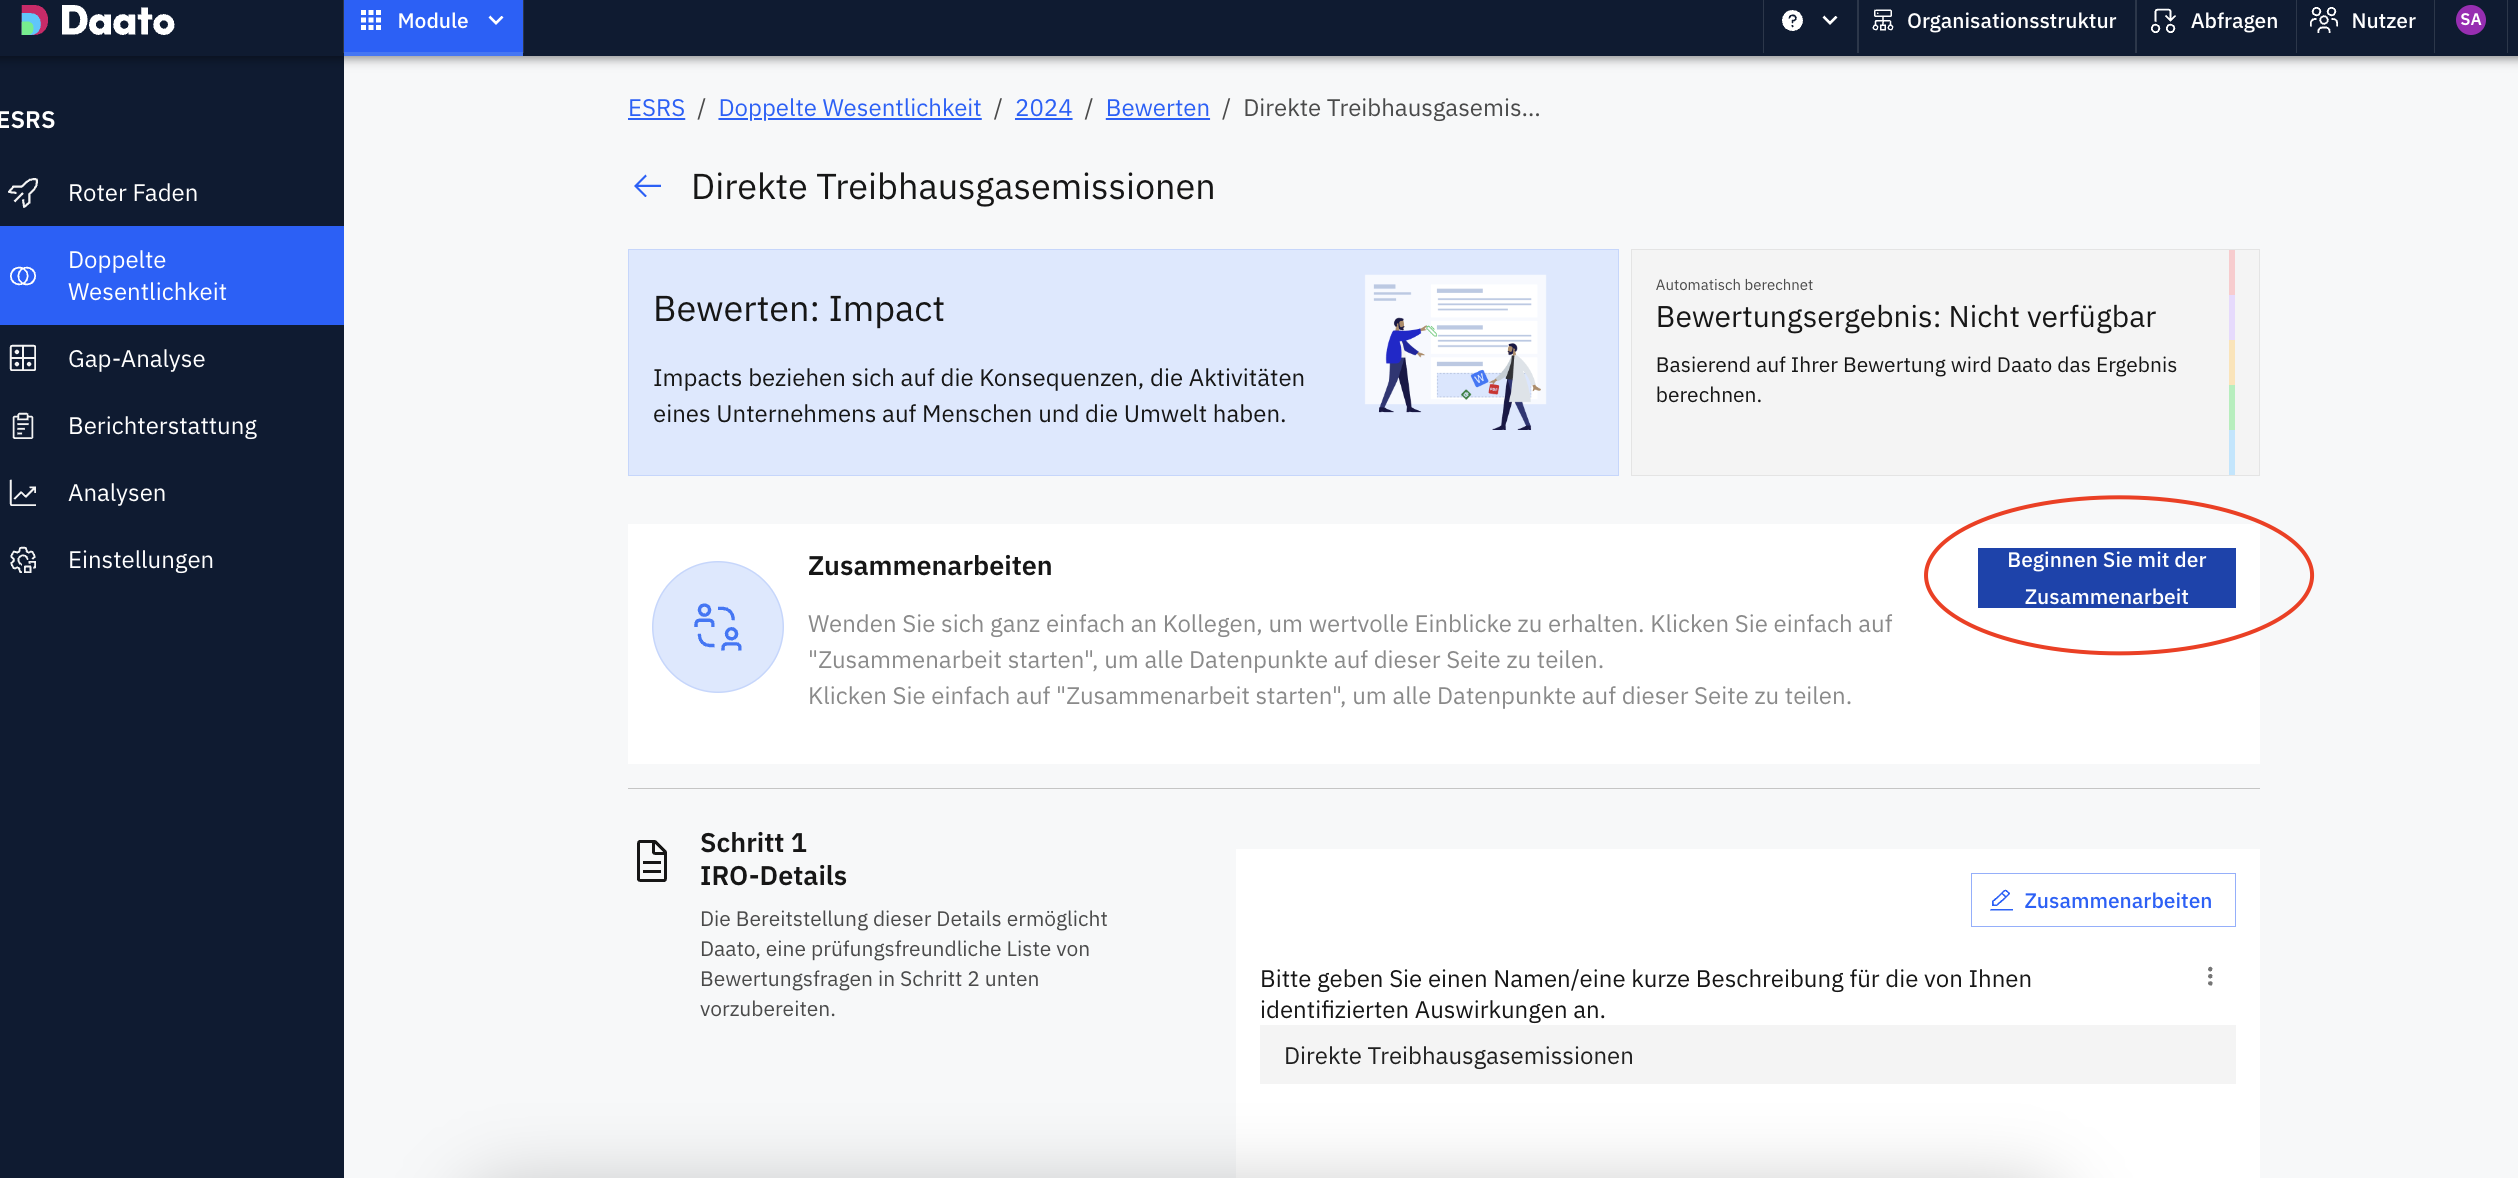2518x1178 pixels.
Task: Click the back arrow beside page title
Action: pos(648,186)
